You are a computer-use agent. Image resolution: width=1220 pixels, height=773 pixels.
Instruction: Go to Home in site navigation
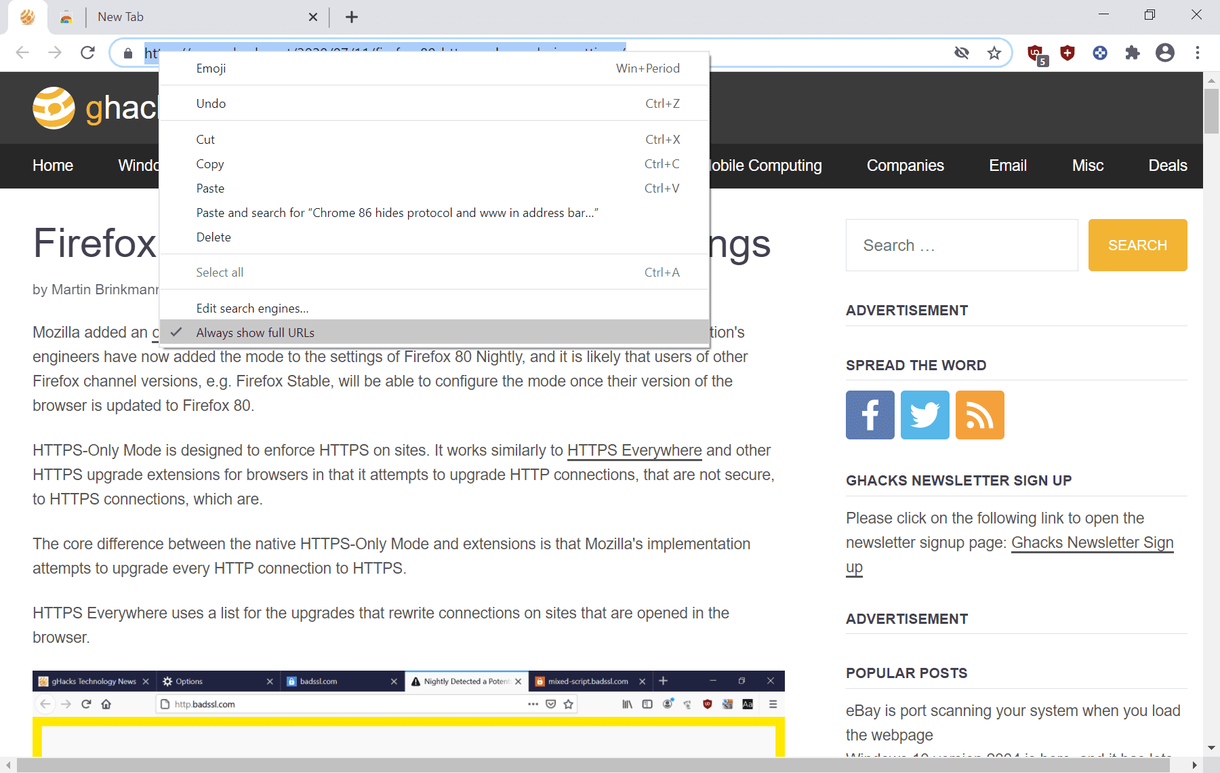pos(53,166)
